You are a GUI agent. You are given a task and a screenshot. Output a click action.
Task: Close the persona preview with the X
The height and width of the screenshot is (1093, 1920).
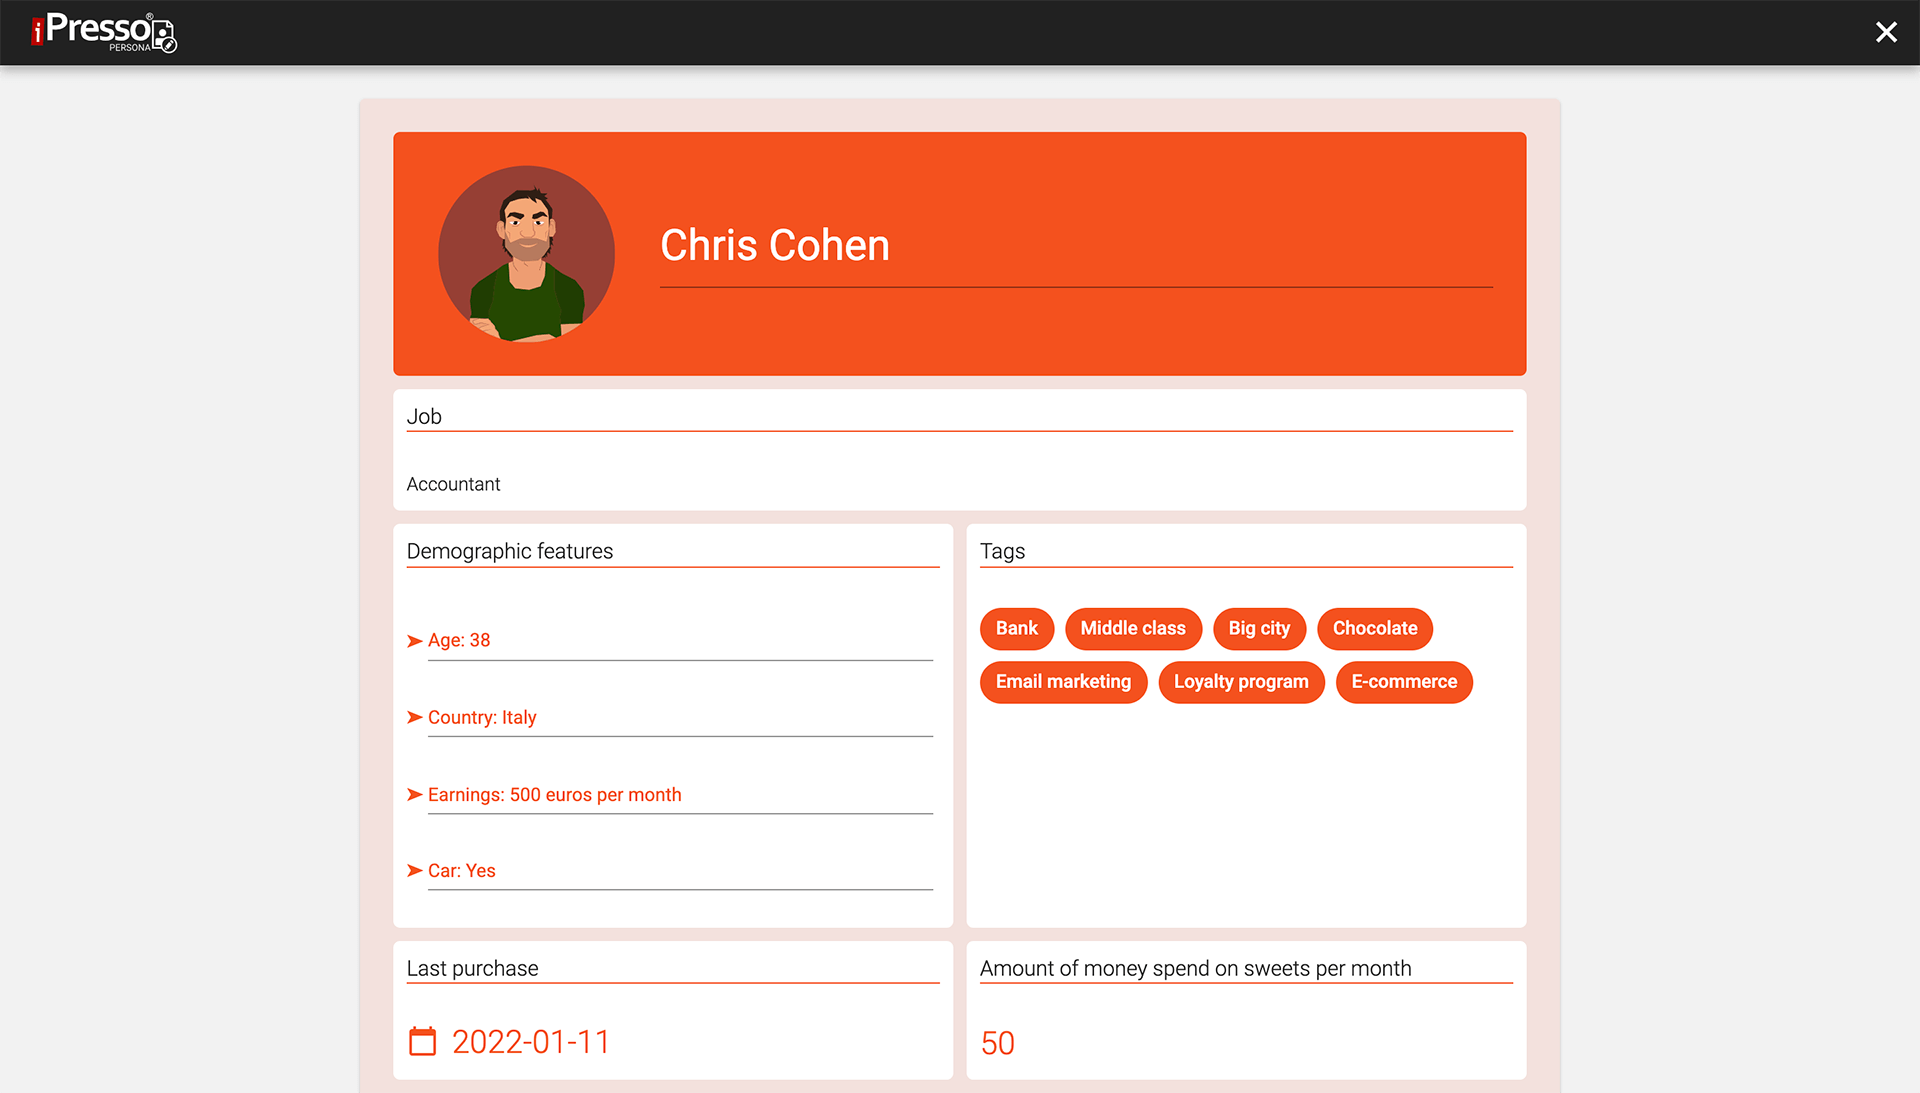tap(1886, 32)
